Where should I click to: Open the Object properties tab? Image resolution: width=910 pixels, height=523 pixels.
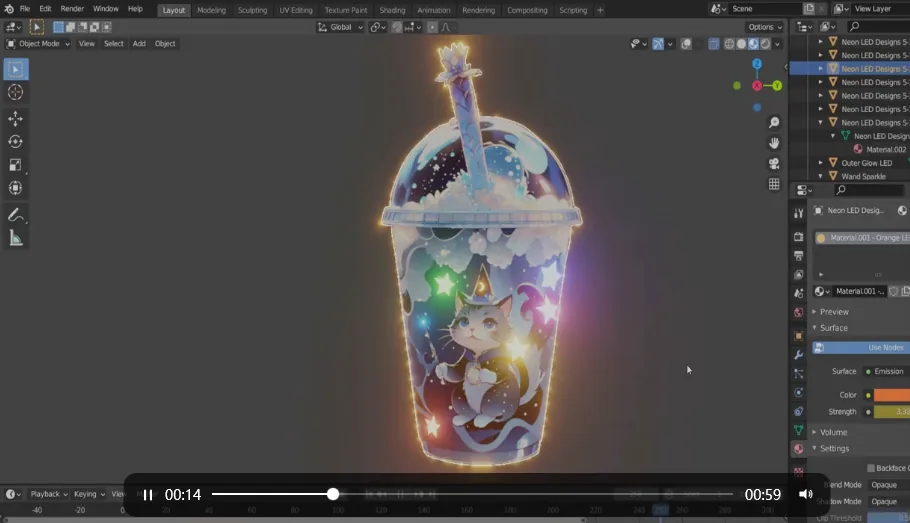[799, 336]
